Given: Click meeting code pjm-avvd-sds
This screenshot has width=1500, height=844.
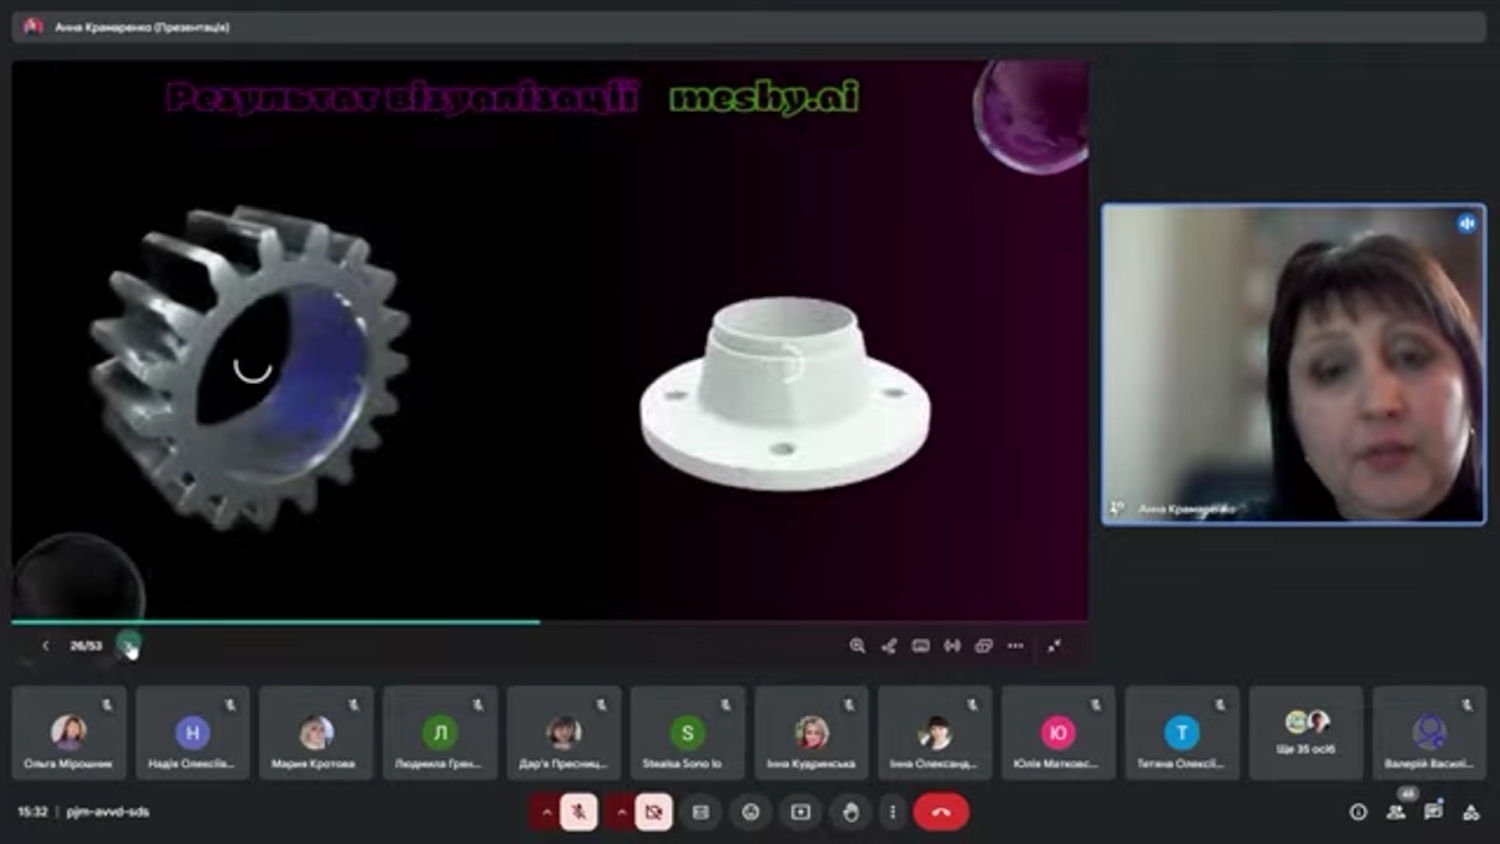Looking at the screenshot, I should 108,812.
